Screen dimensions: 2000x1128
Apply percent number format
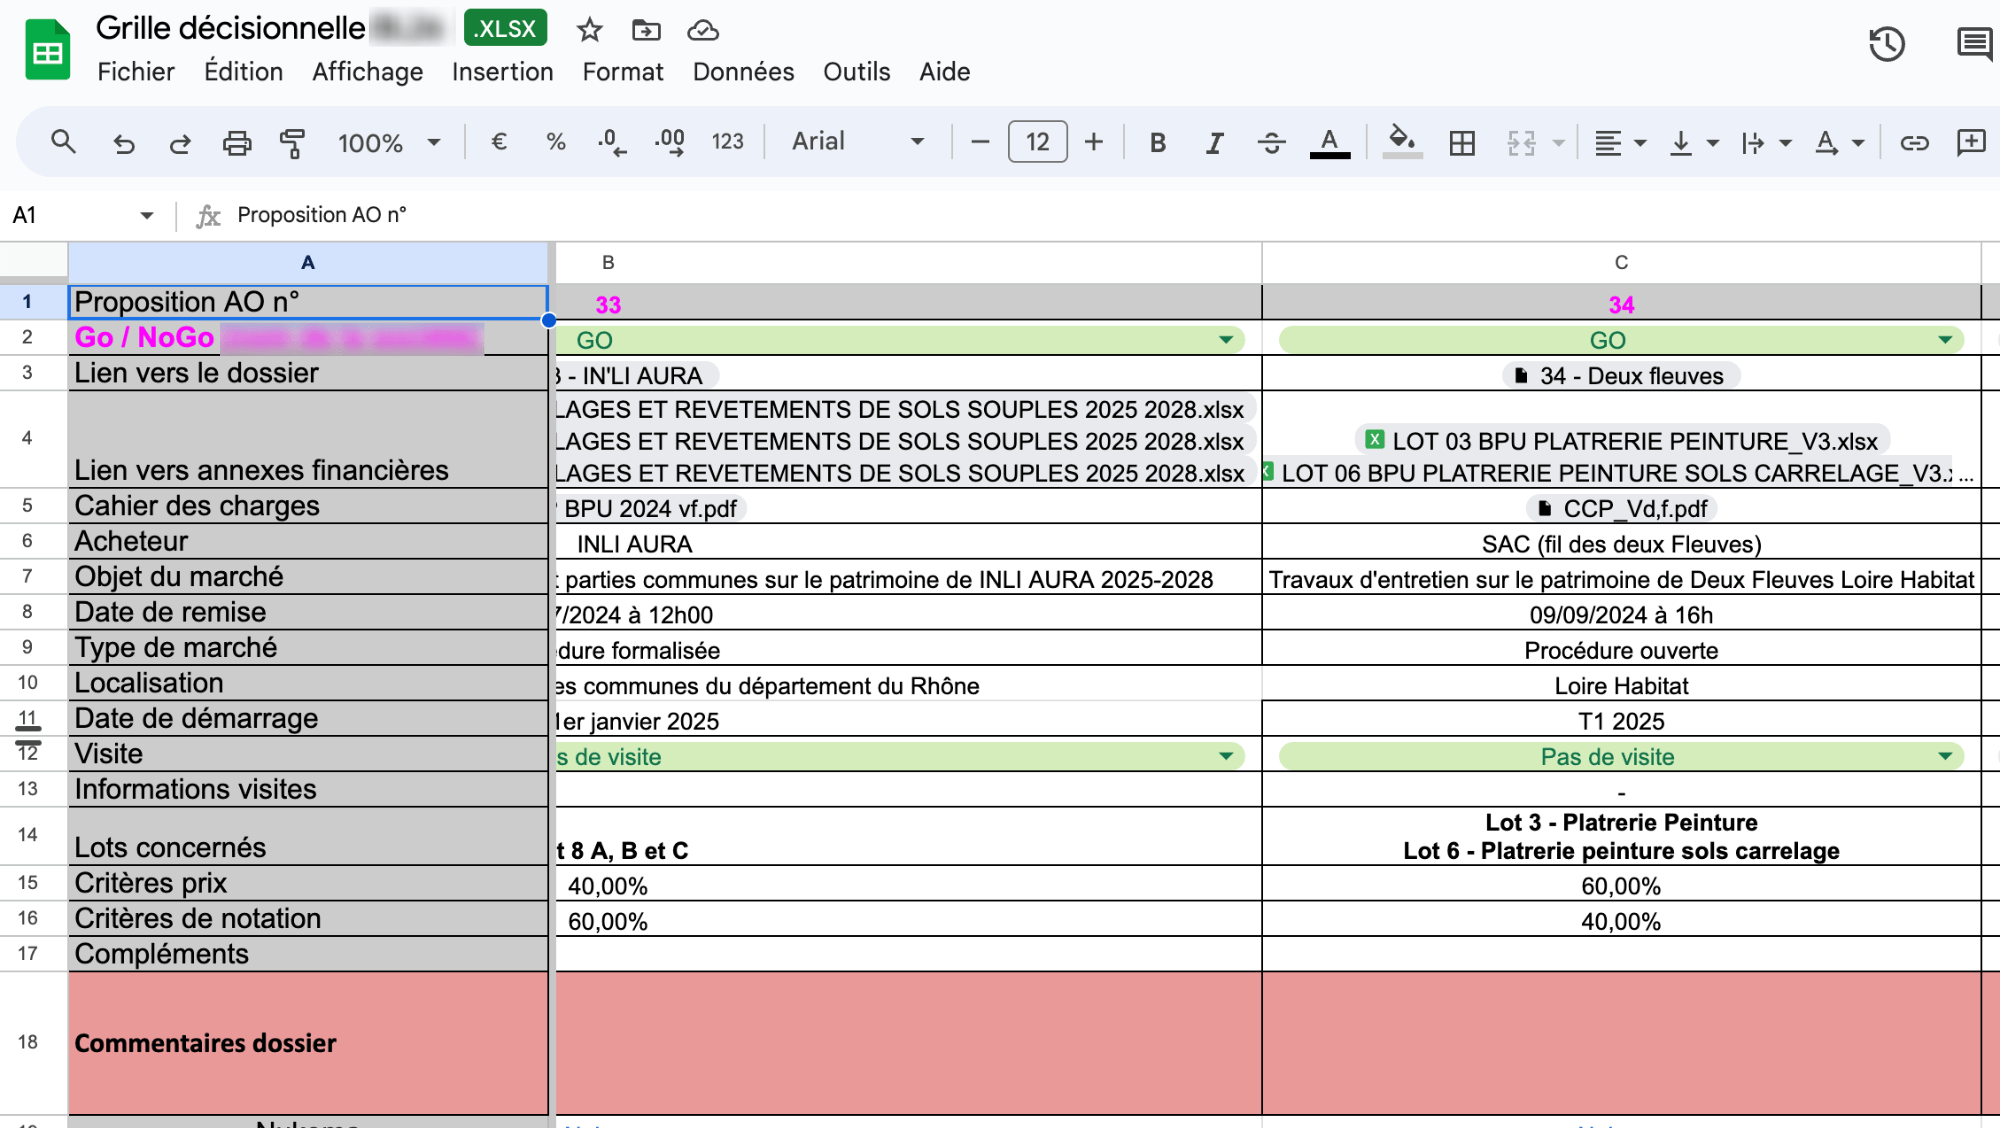[x=556, y=142]
